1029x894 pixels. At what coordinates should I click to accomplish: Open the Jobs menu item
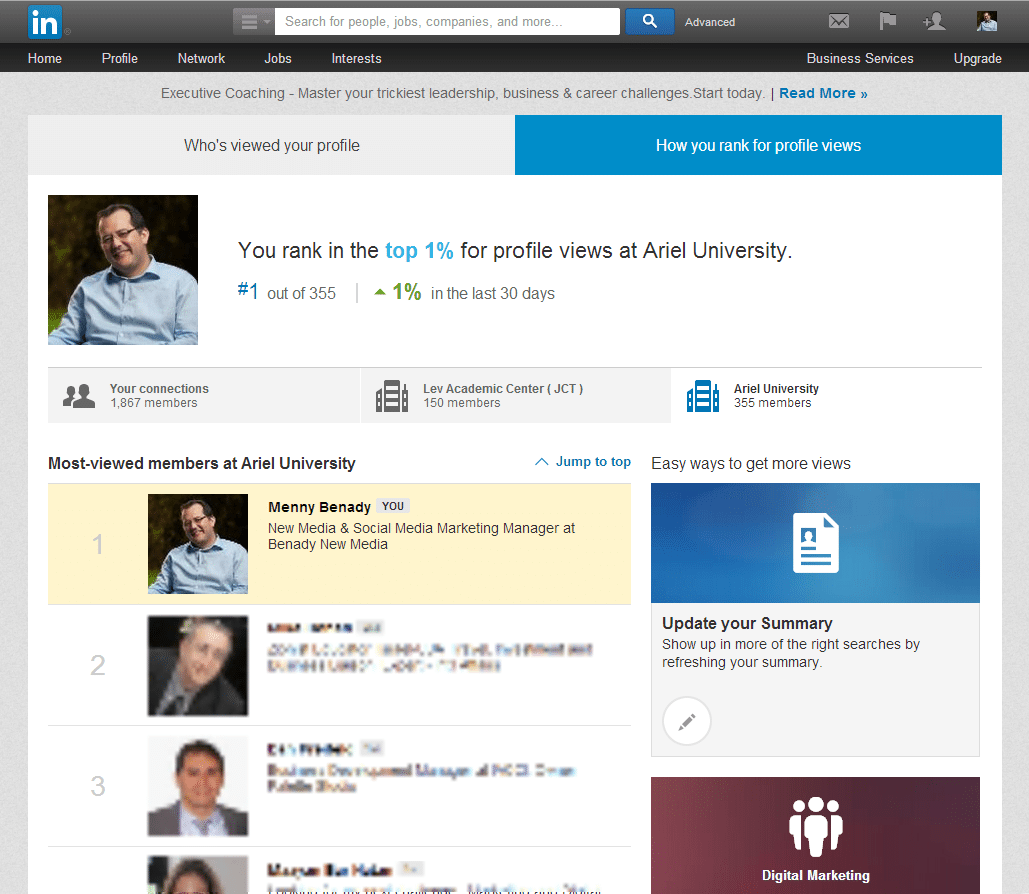pyautogui.click(x=278, y=58)
